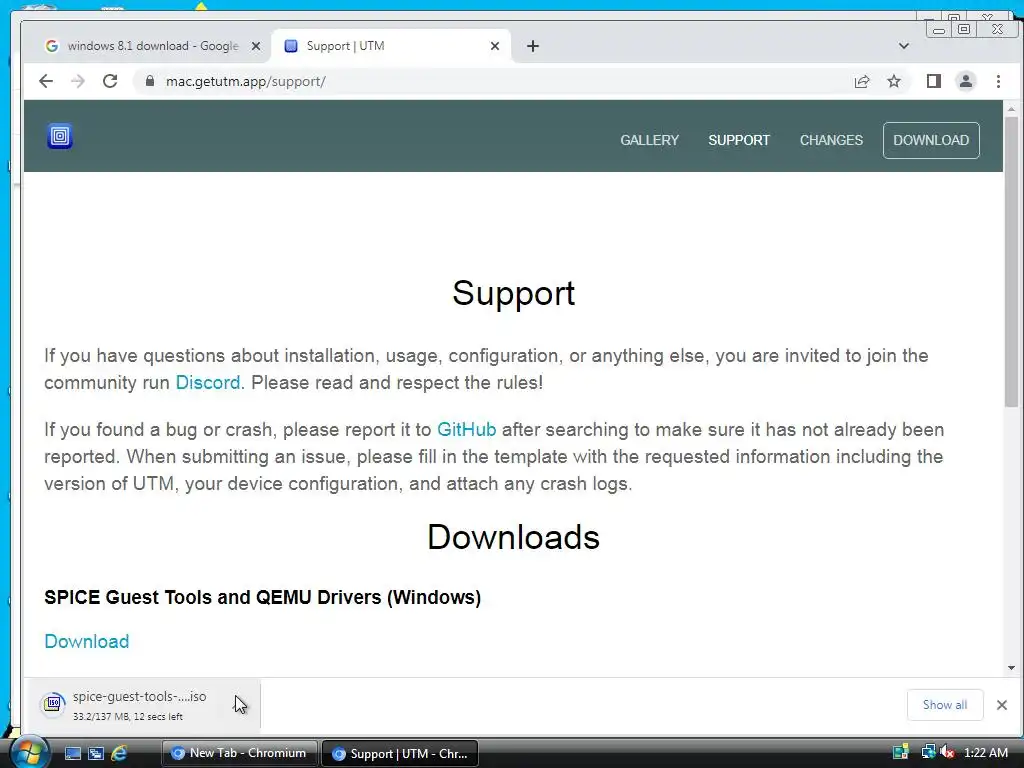Click the green tray icon
The width and height of the screenshot is (1024, 768).
(901, 752)
